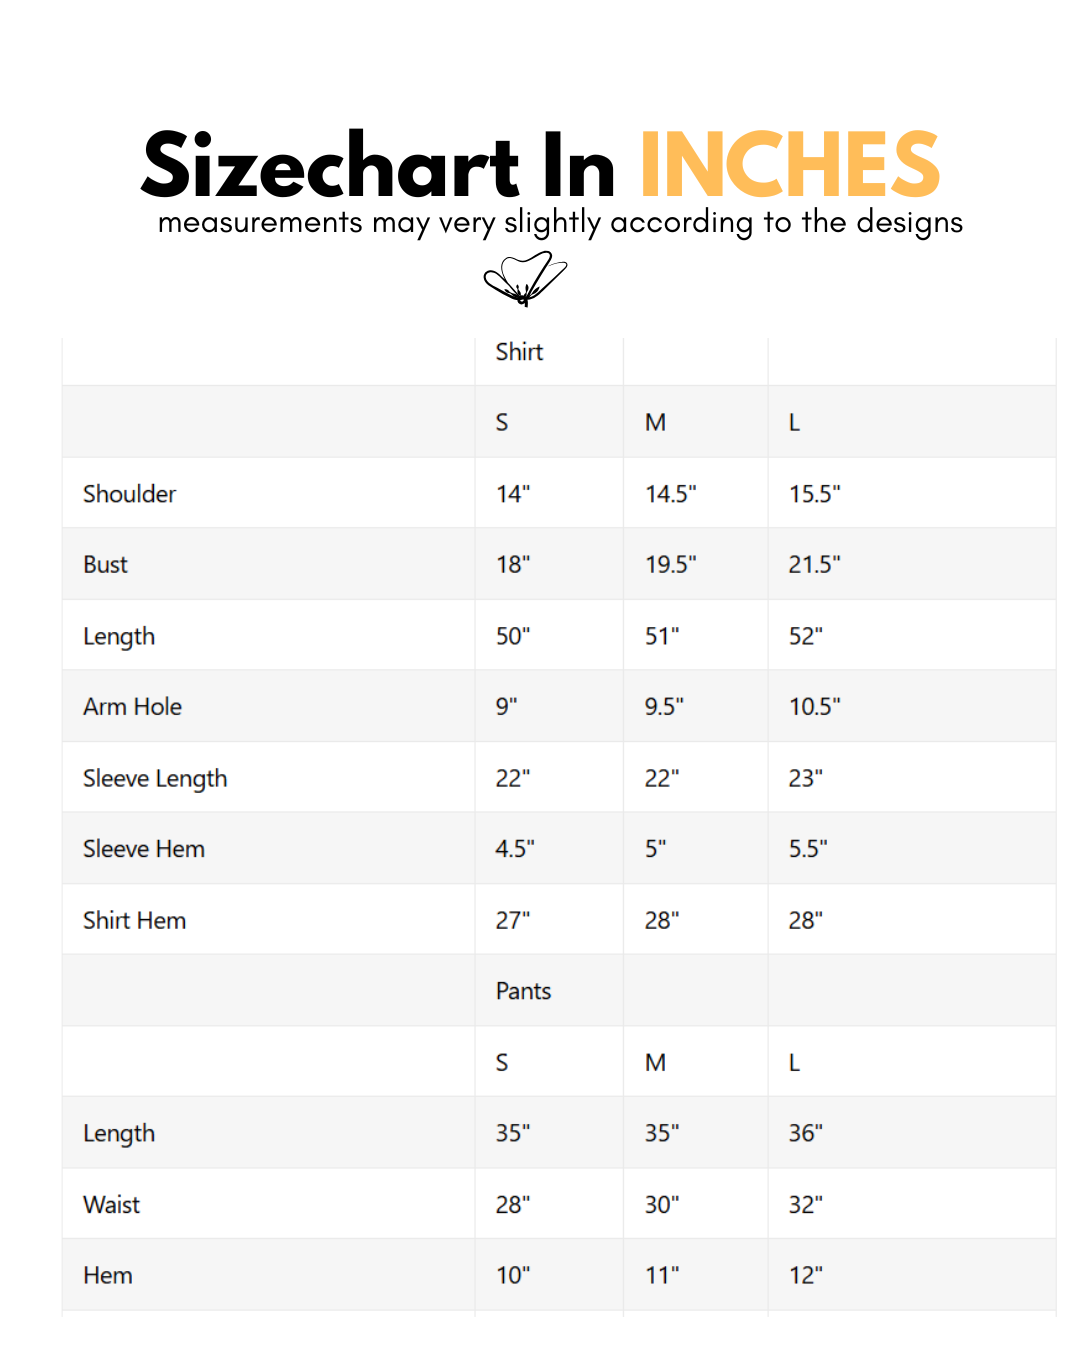Screen dimensions: 1080x1350
Task: Click the 51" shirt Length medium value
Action: pyautogui.click(x=661, y=637)
